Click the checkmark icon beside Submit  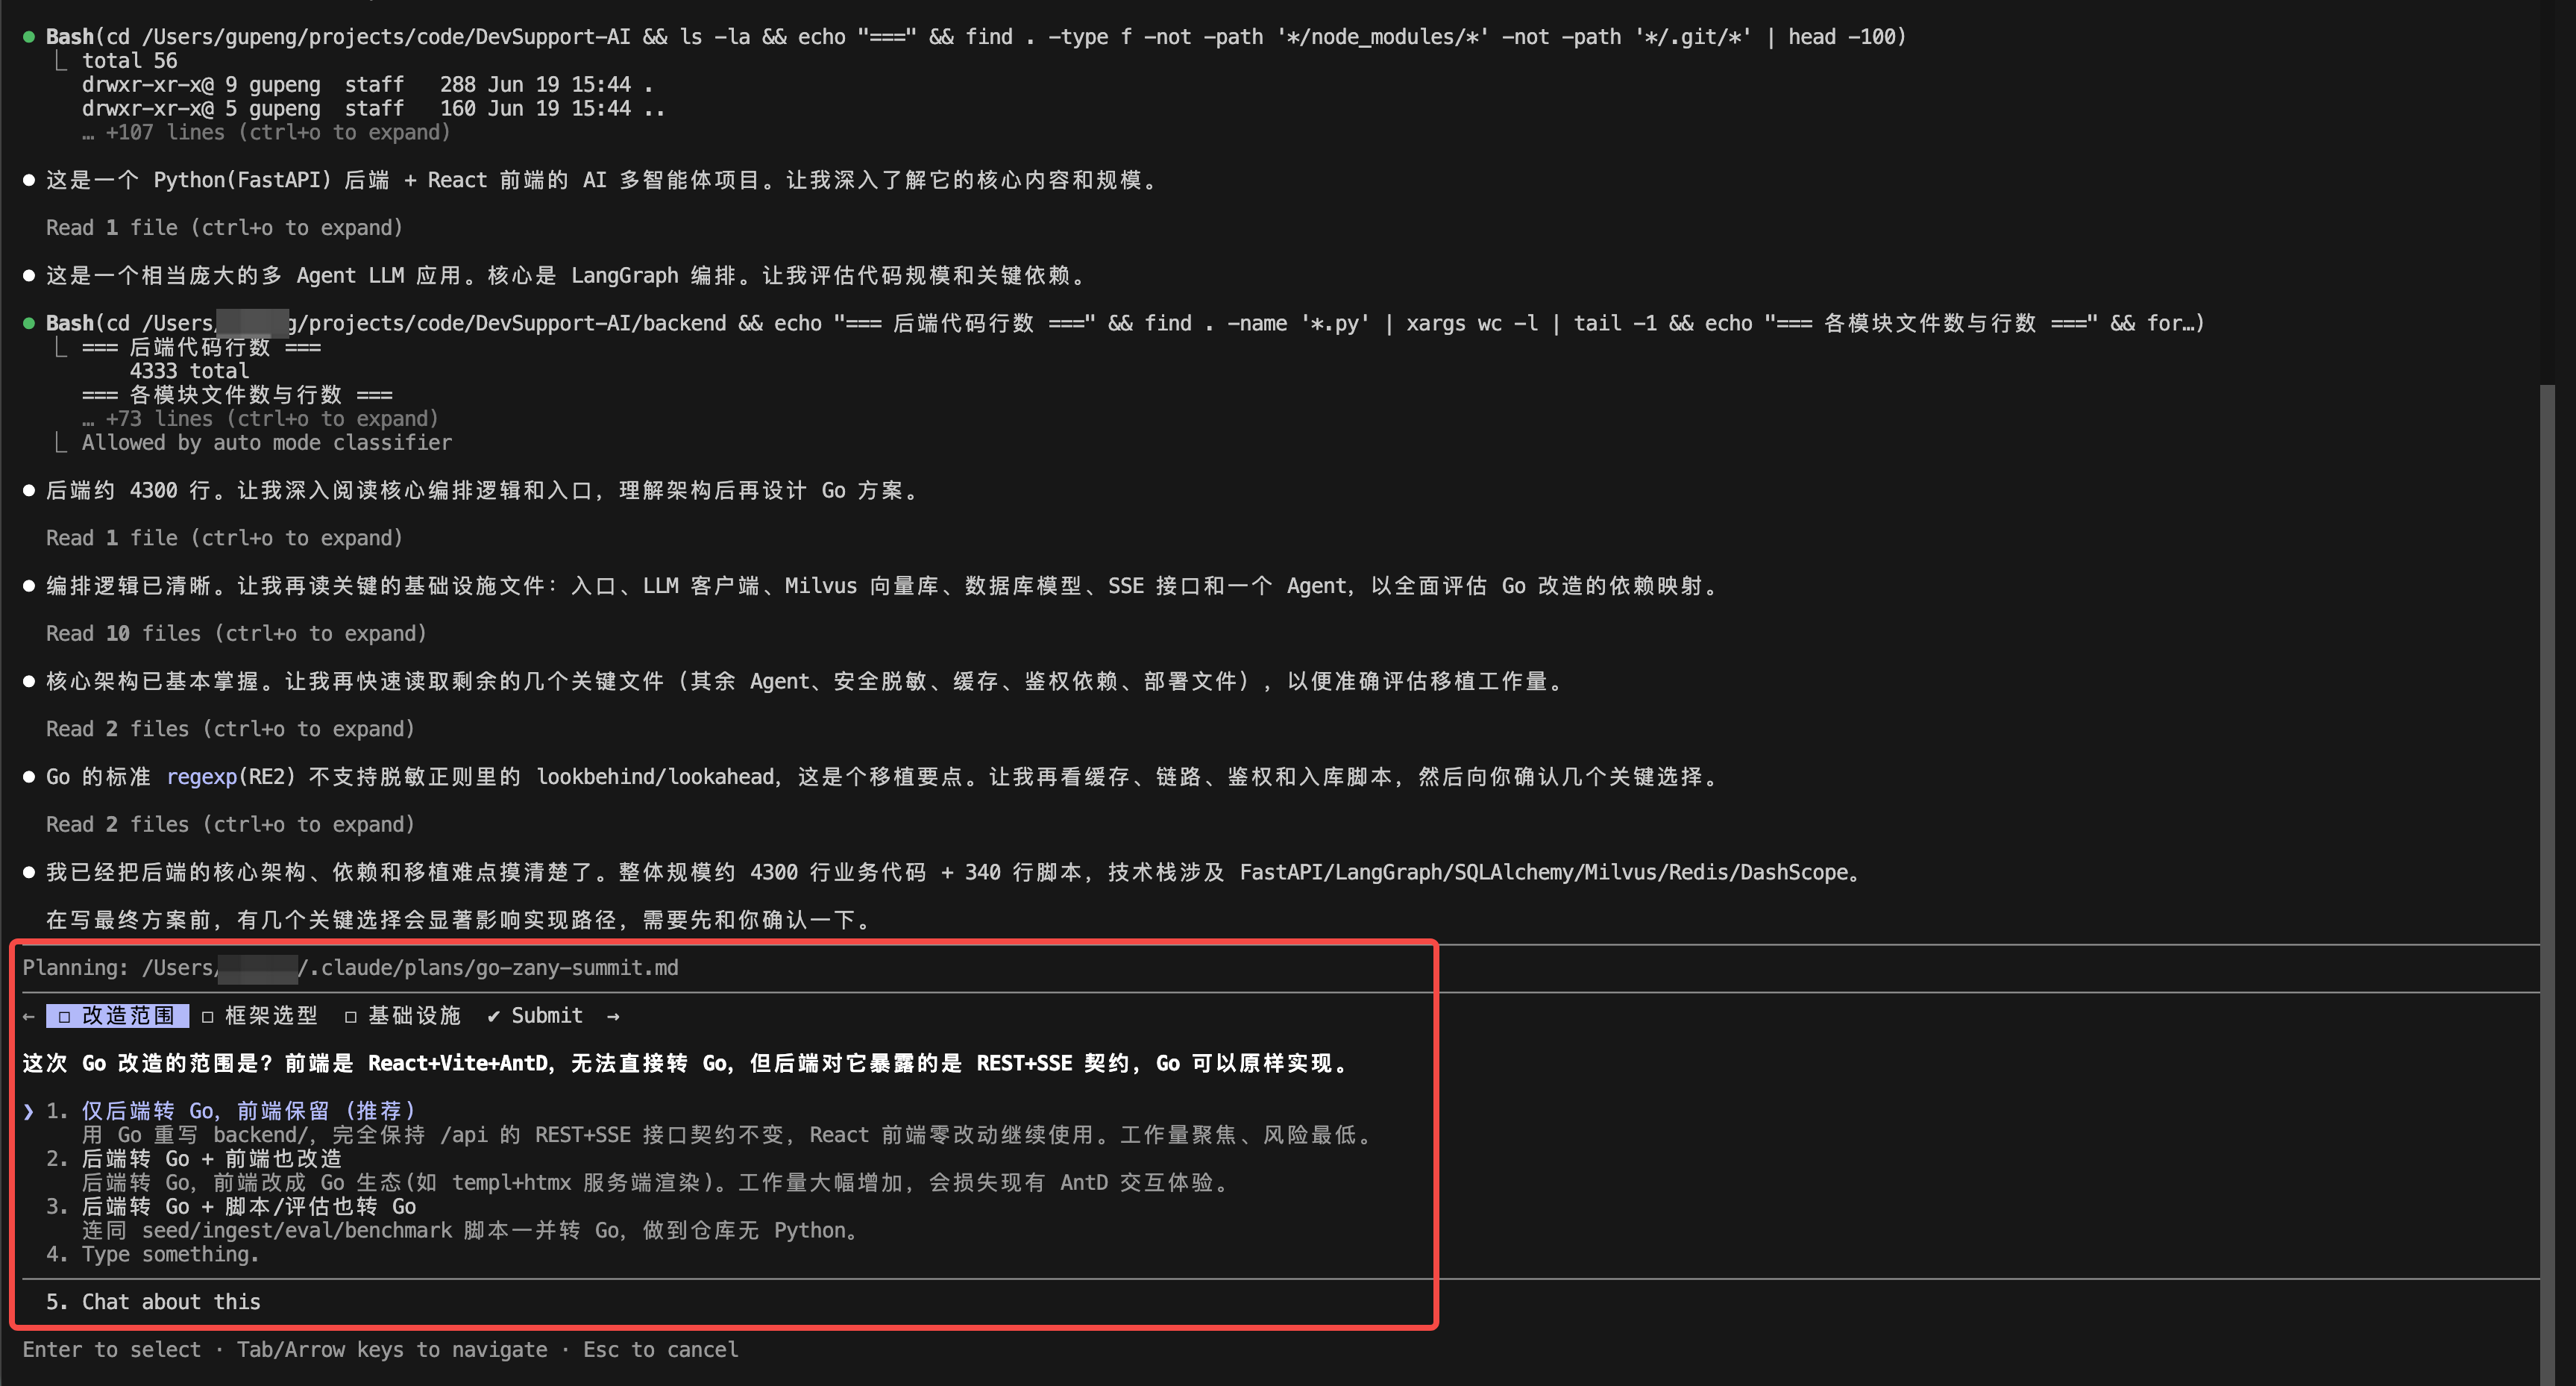click(493, 1016)
